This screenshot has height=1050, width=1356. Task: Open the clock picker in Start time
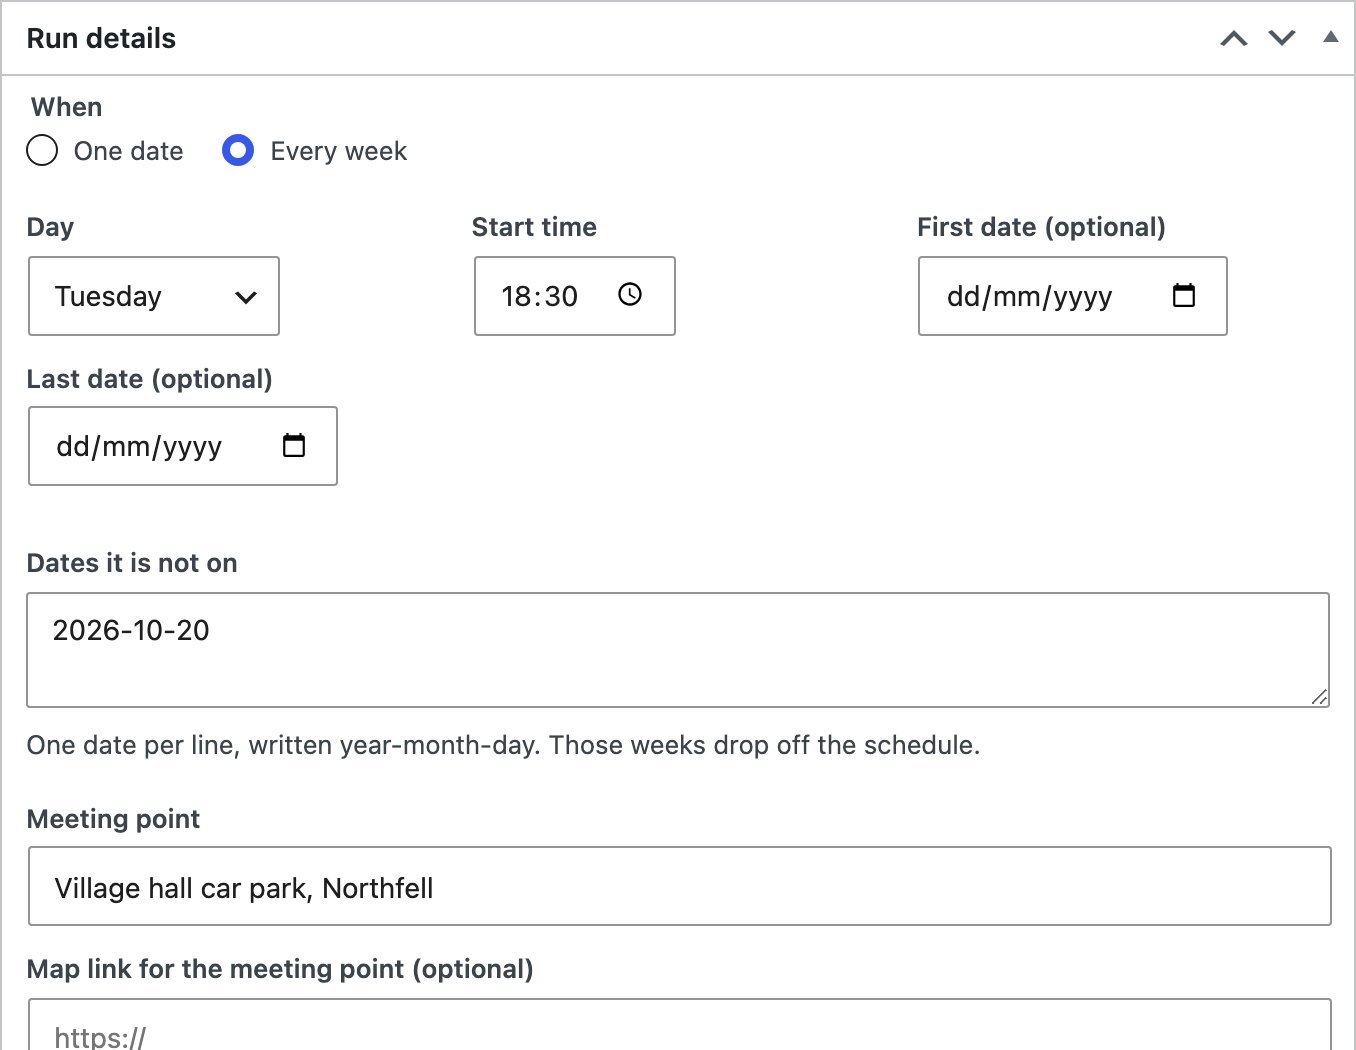pos(630,294)
